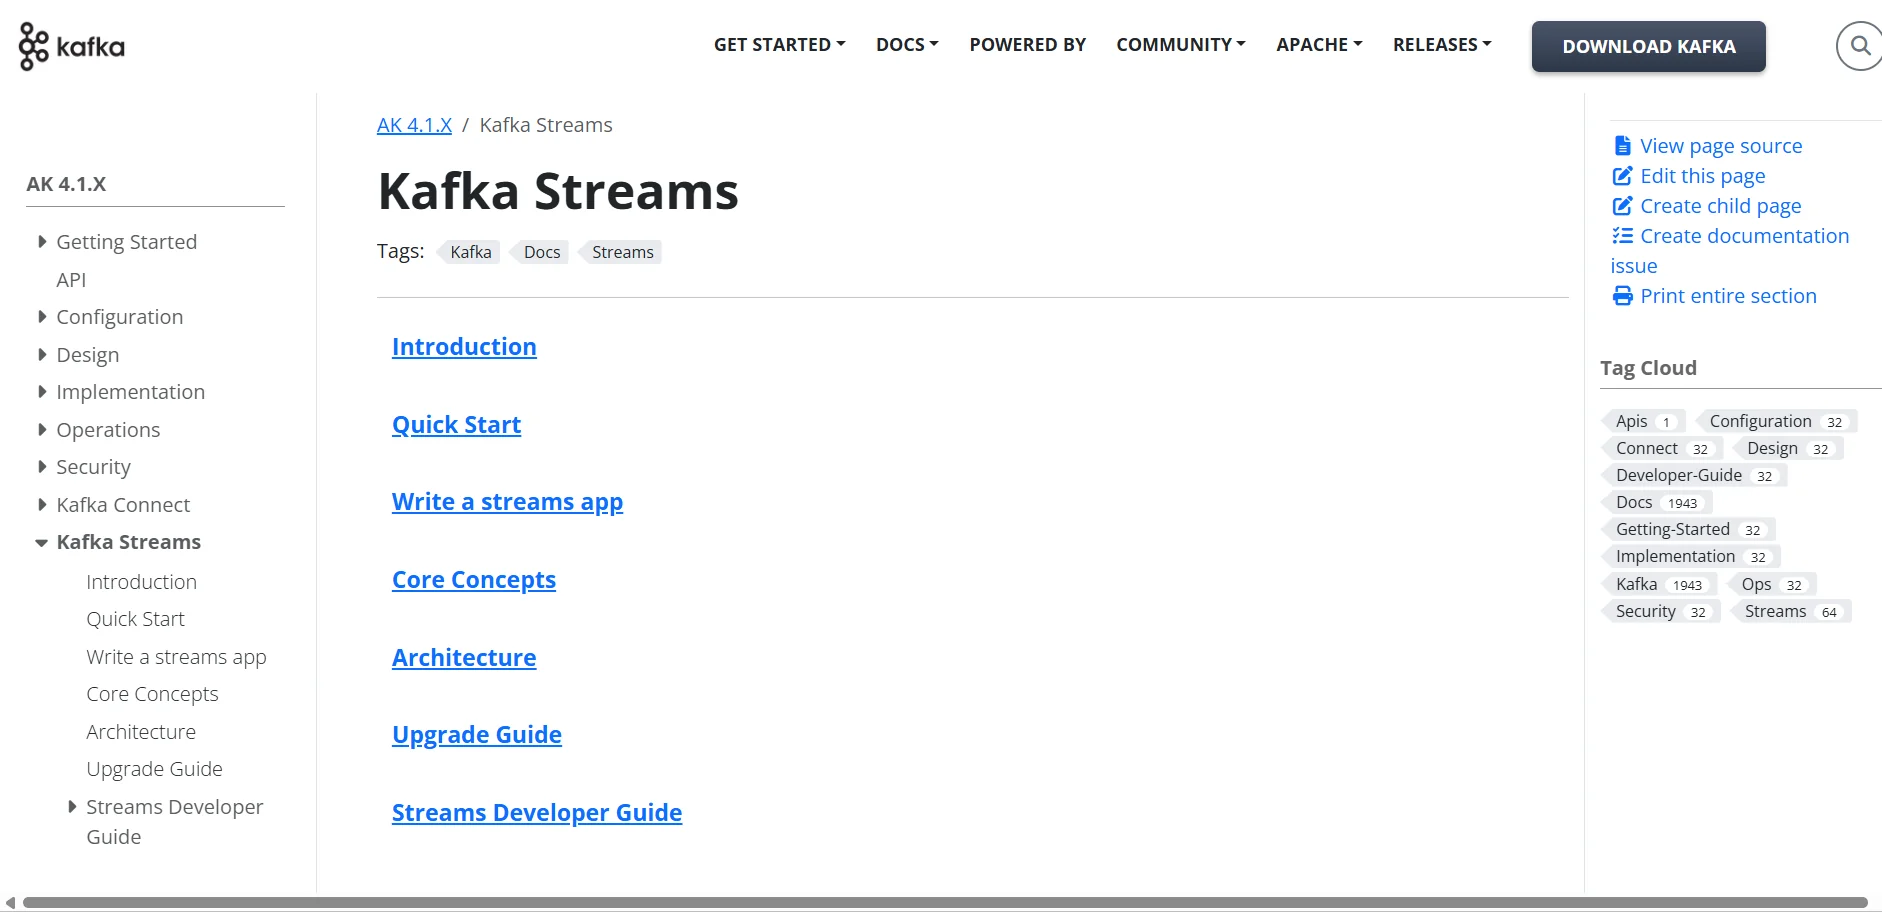
Task: Expand the Design tree section
Action: pos(42,354)
